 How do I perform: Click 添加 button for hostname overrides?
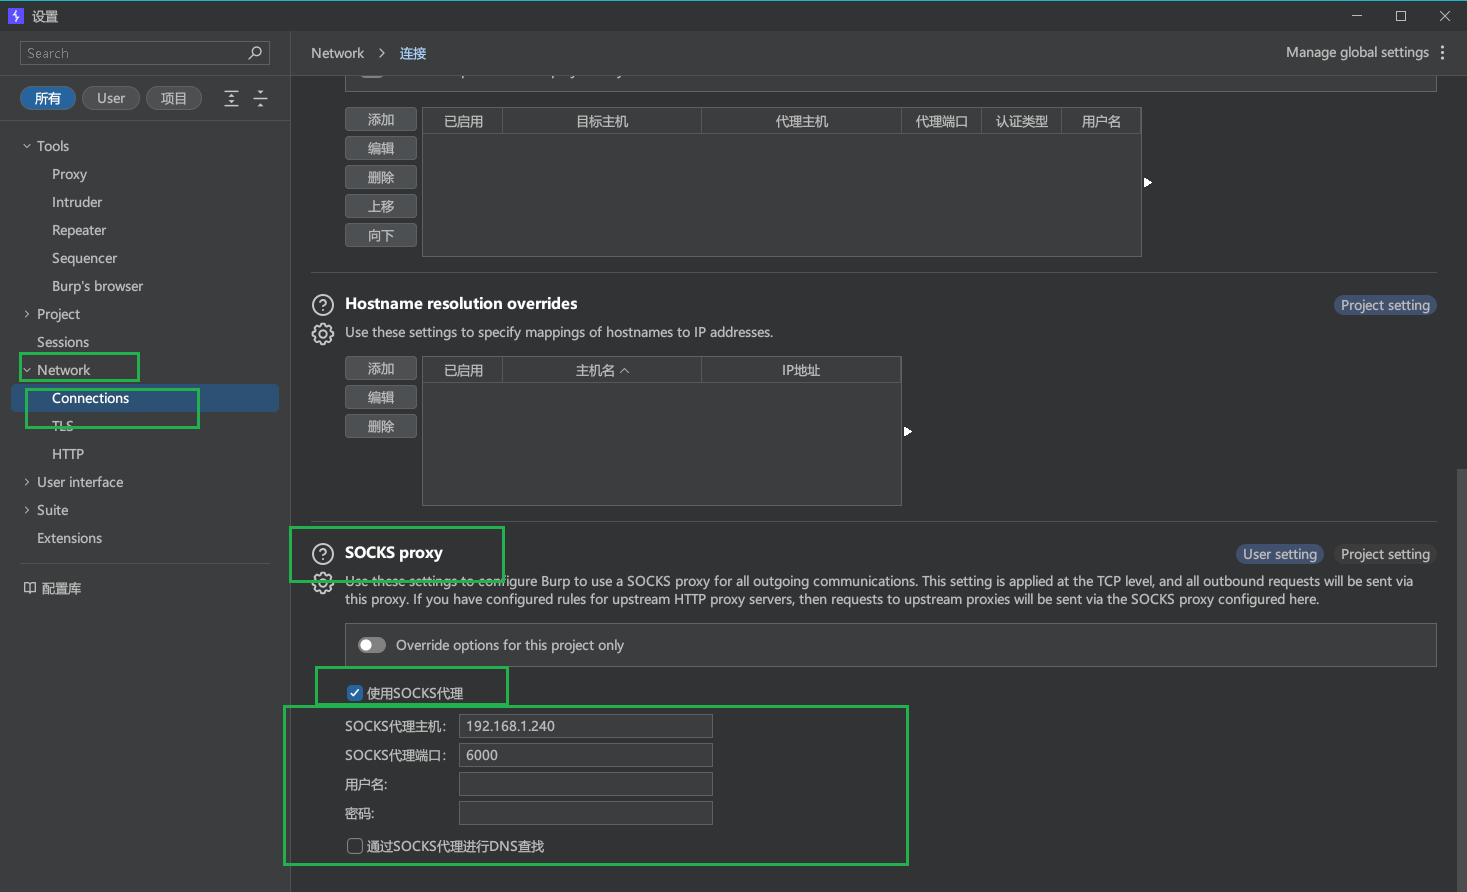coord(381,368)
